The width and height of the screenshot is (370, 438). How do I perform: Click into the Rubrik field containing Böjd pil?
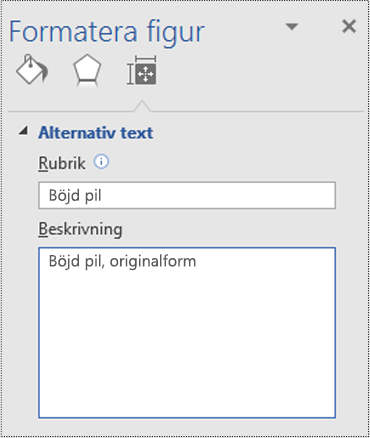187,195
